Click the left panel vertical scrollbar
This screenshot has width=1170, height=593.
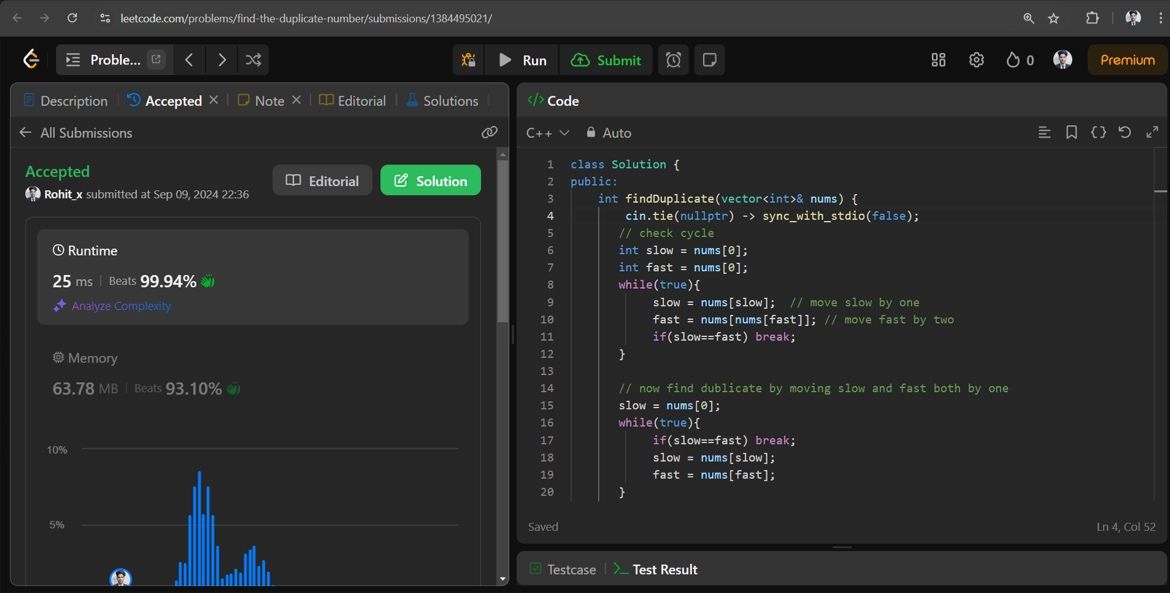[x=503, y=242]
